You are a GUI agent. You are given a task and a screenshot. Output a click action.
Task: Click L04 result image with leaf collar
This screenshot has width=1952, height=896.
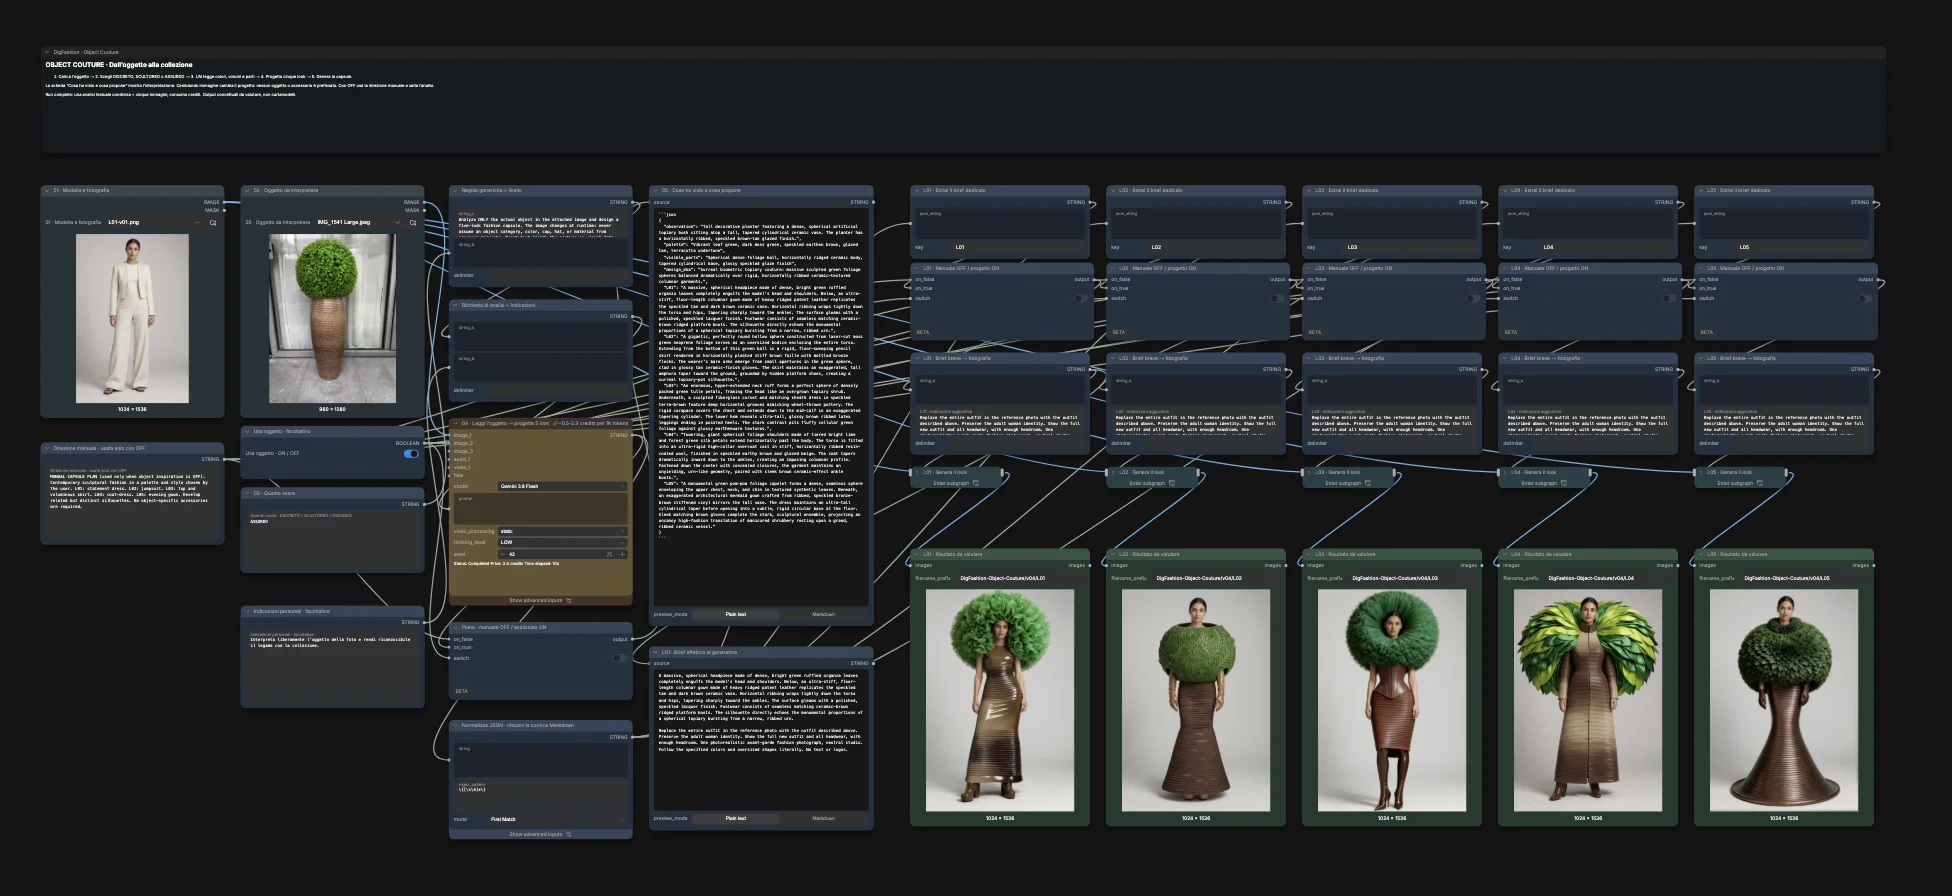(x=1588, y=700)
